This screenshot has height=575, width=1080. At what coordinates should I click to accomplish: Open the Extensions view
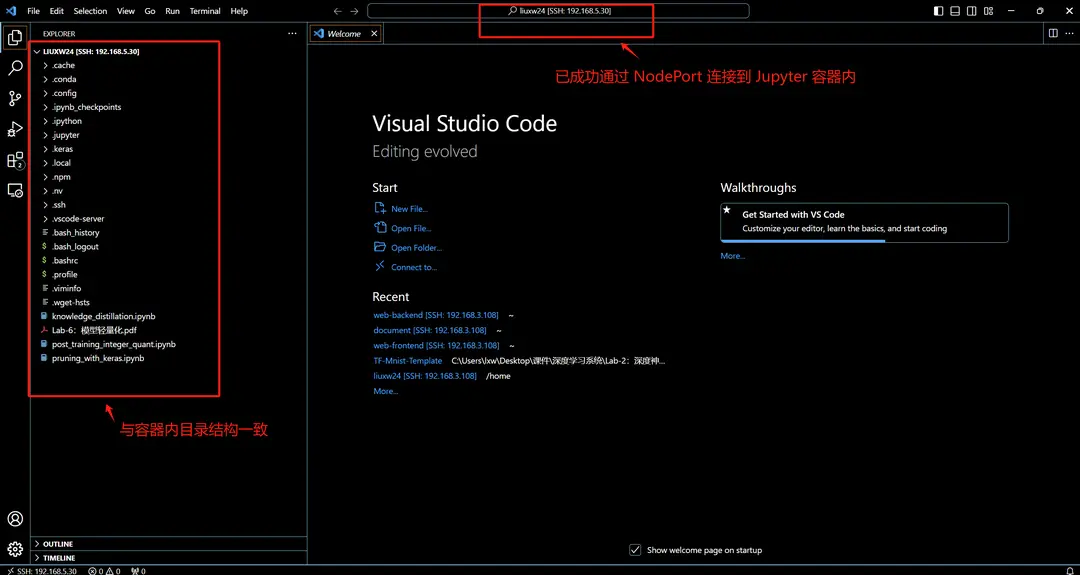(14, 160)
